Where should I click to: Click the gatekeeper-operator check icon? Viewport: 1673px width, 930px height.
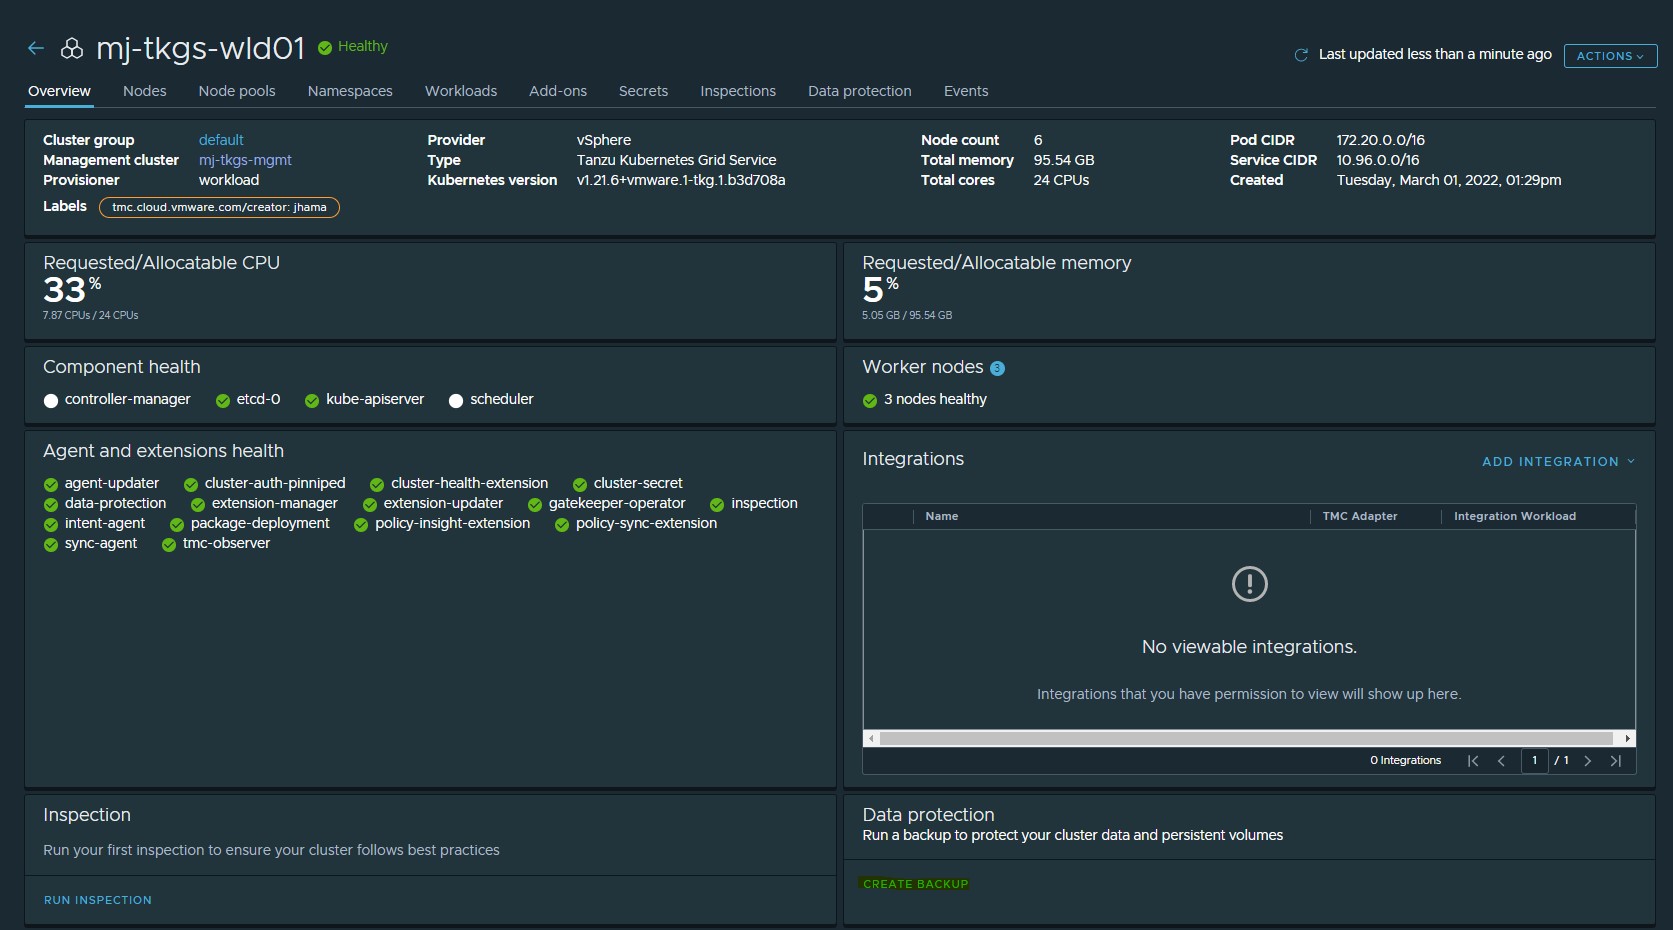(x=535, y=505)
